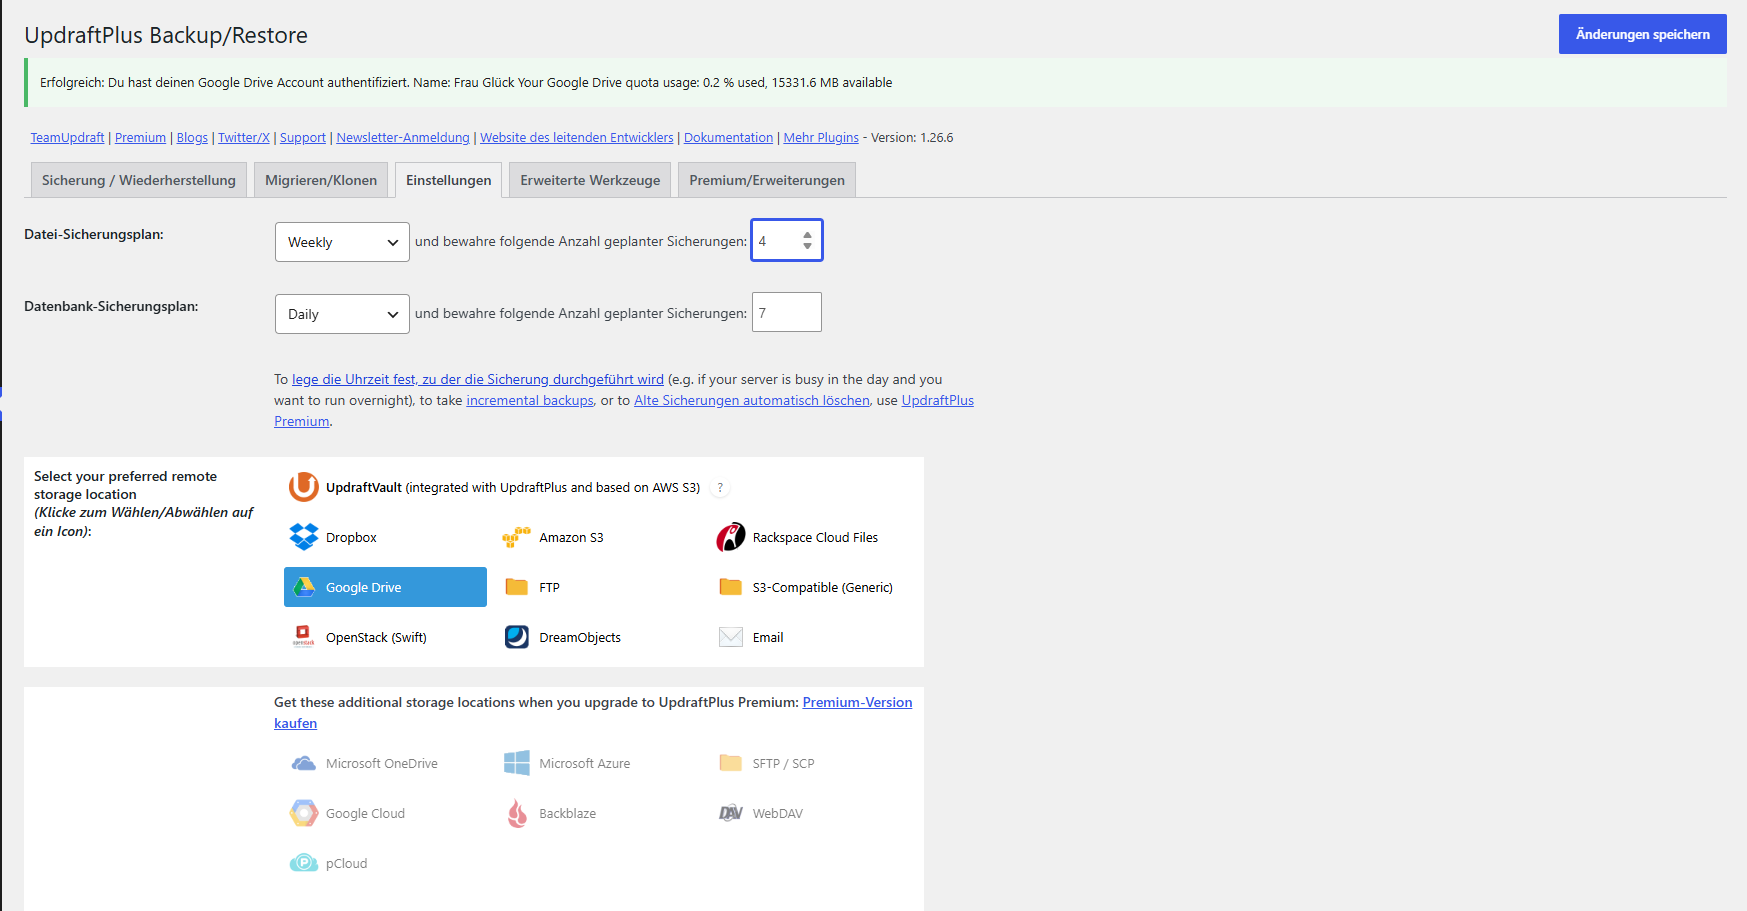
Task: Click the WebDAV icon
Action: tap(731, 813)
